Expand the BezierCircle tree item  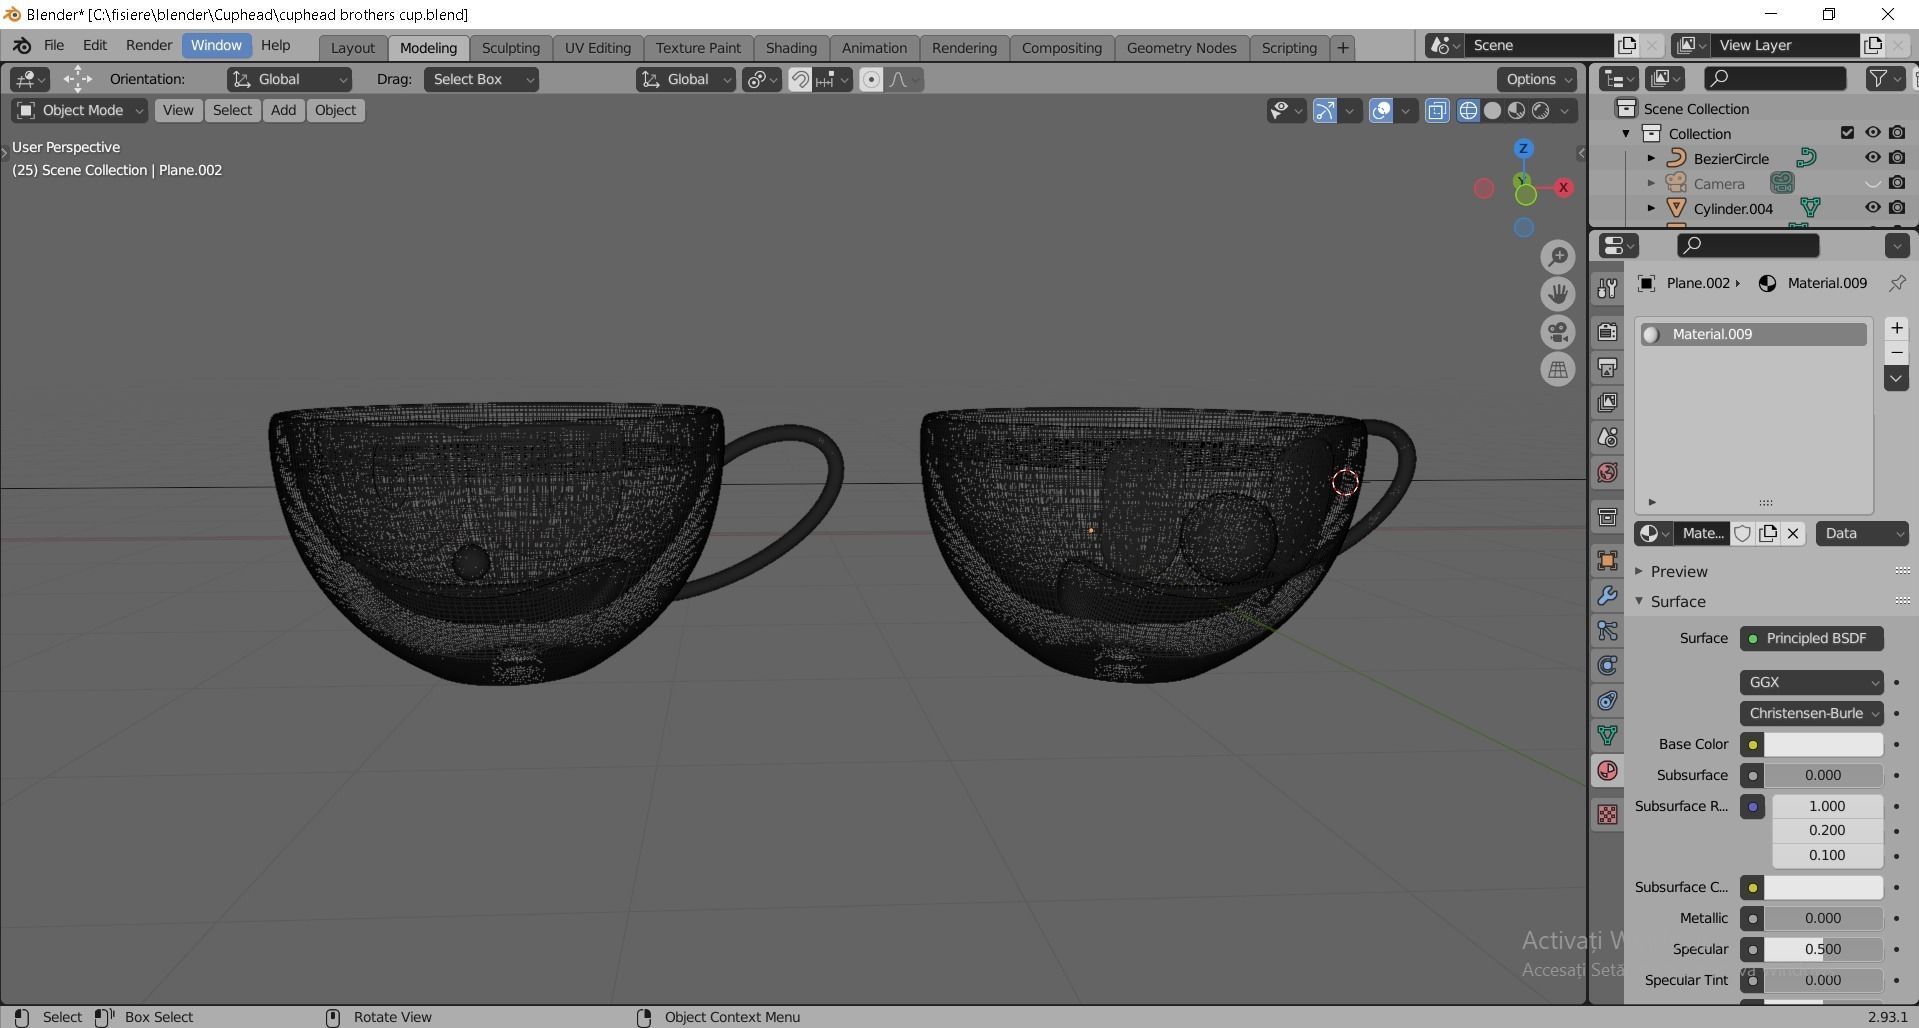pyautogui.click(x=1651, y=158)
